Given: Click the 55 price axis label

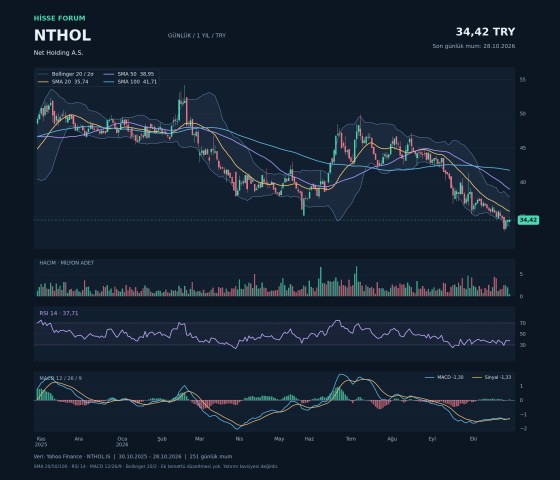Looking at the screenshot, I should pos(522,80).
